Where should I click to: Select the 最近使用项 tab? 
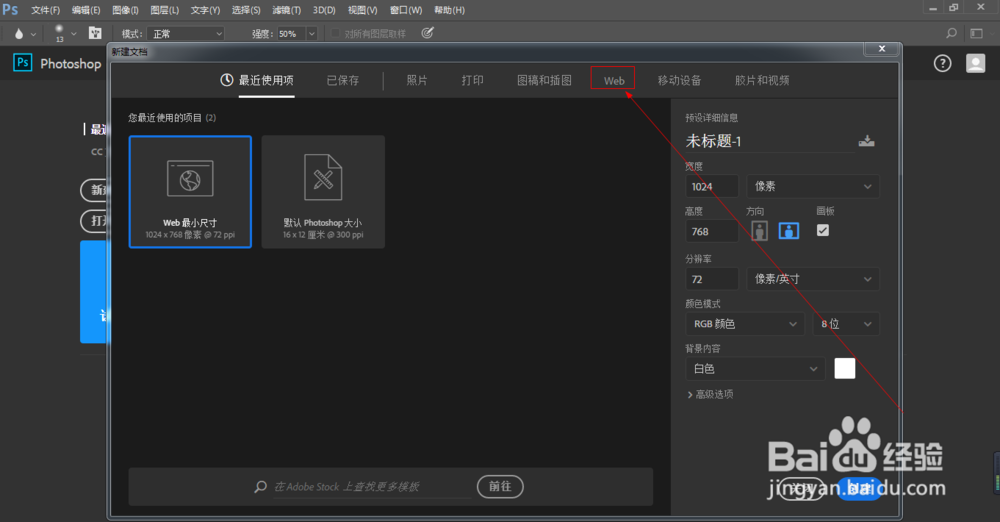coord(266,80)
